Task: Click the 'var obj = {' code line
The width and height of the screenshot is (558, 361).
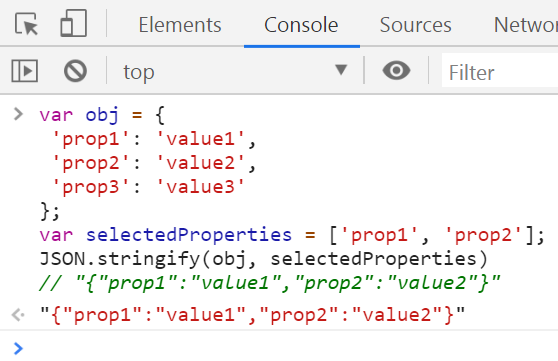Action: click(x=102, y=115)
